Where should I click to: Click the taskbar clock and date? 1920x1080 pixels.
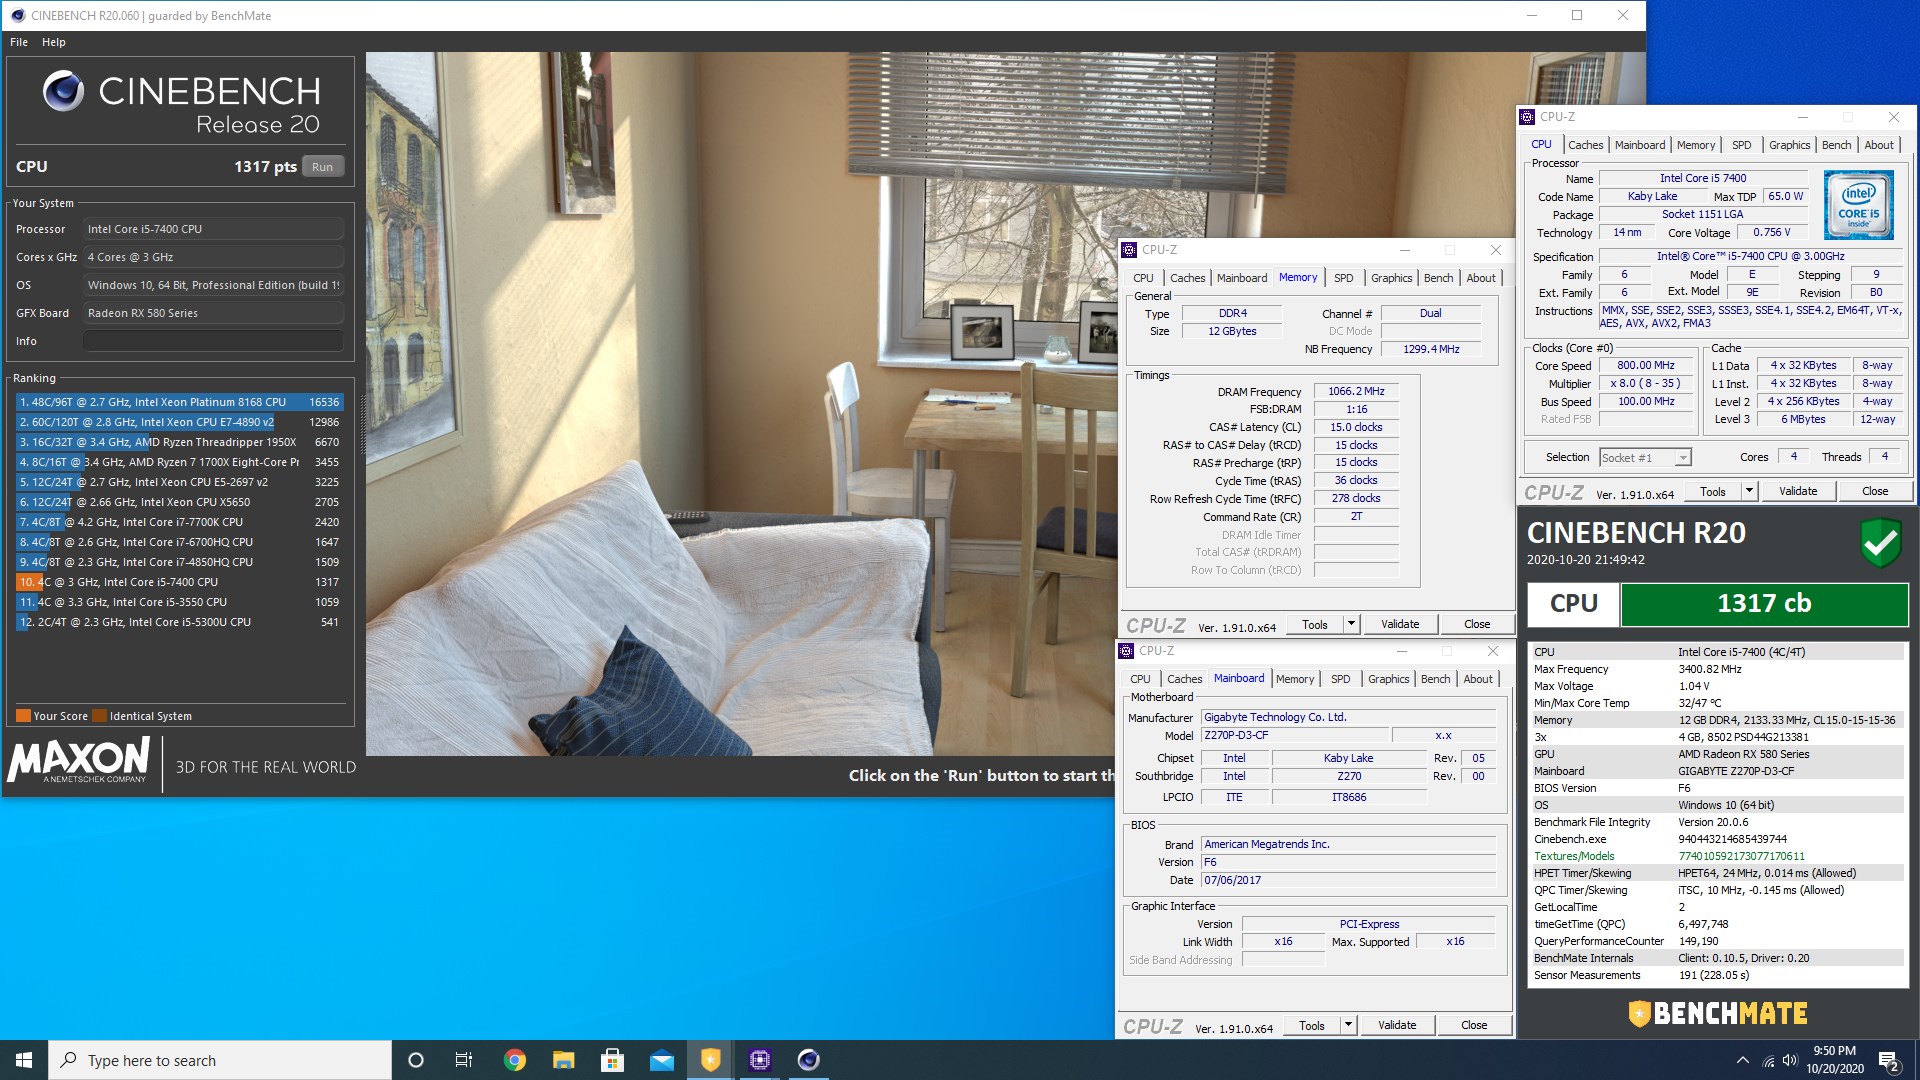[x=1834, y=1060]
